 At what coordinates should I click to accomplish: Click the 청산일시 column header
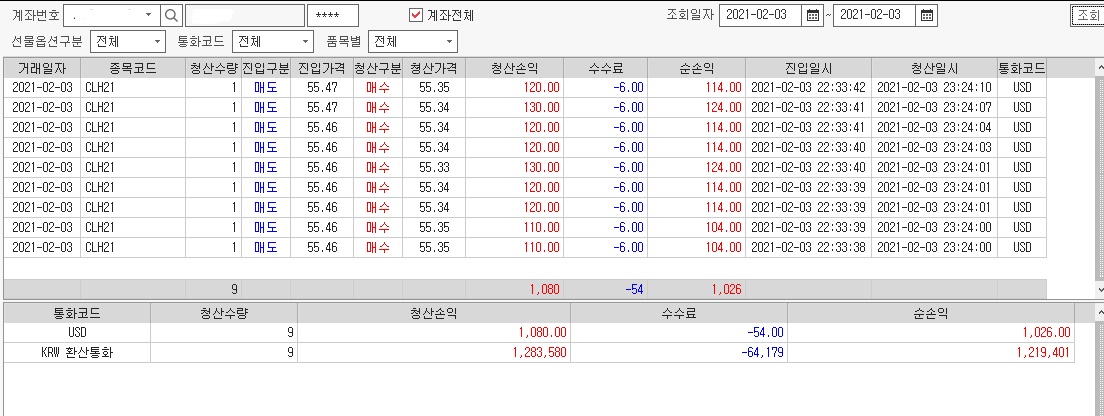pos(934,68)
